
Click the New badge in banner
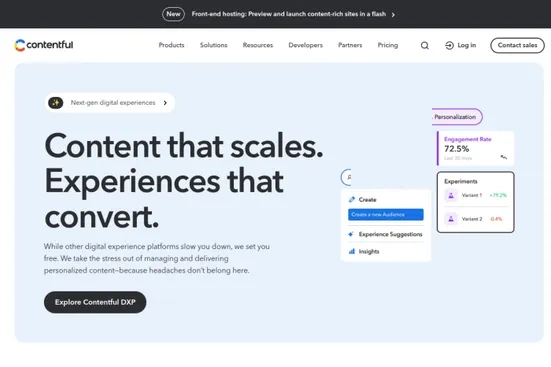pyautogui.click(x=173, y=14)
